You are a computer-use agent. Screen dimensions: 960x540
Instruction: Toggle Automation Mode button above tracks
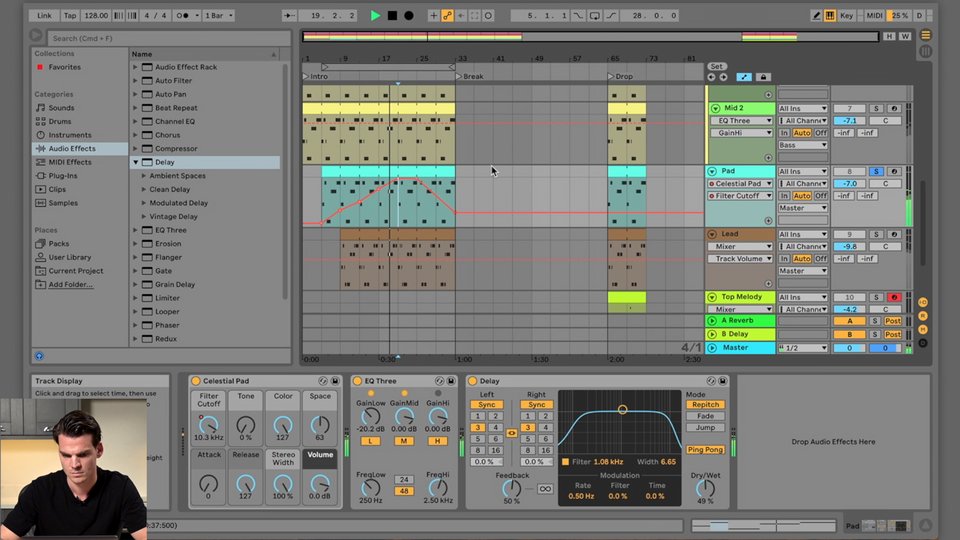click(744, 77)
